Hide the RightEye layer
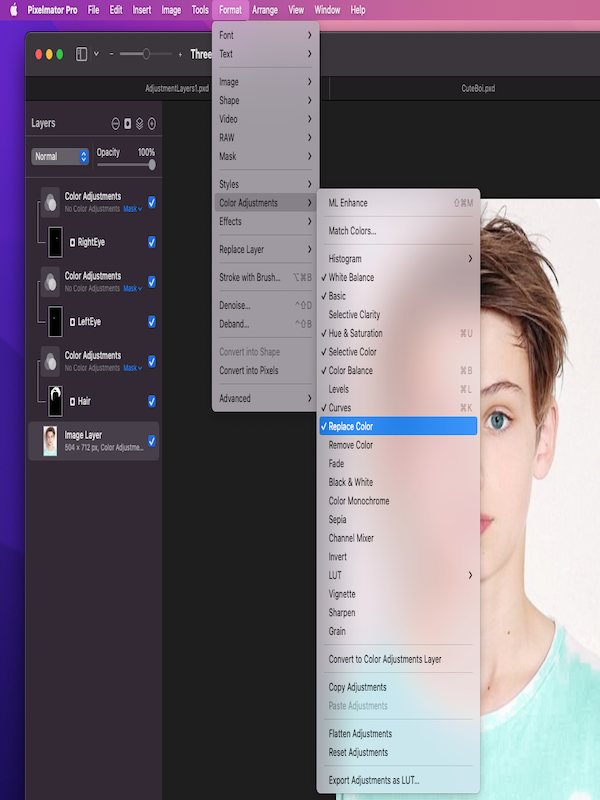 pyautogui.click(x=152, y=242)
